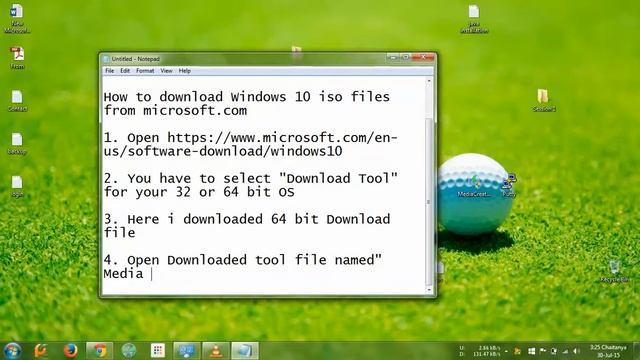Image resolution: width=640 pixels, height=360 pixels.
Task: Select the 'java installation' file desktop icon
Action: 474,19
